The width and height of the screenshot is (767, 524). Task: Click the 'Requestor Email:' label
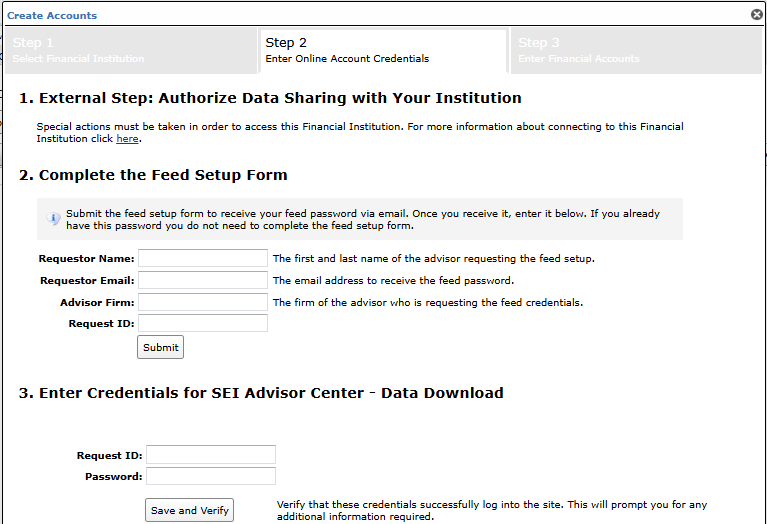pyautogui.click(x=87, y=280)
